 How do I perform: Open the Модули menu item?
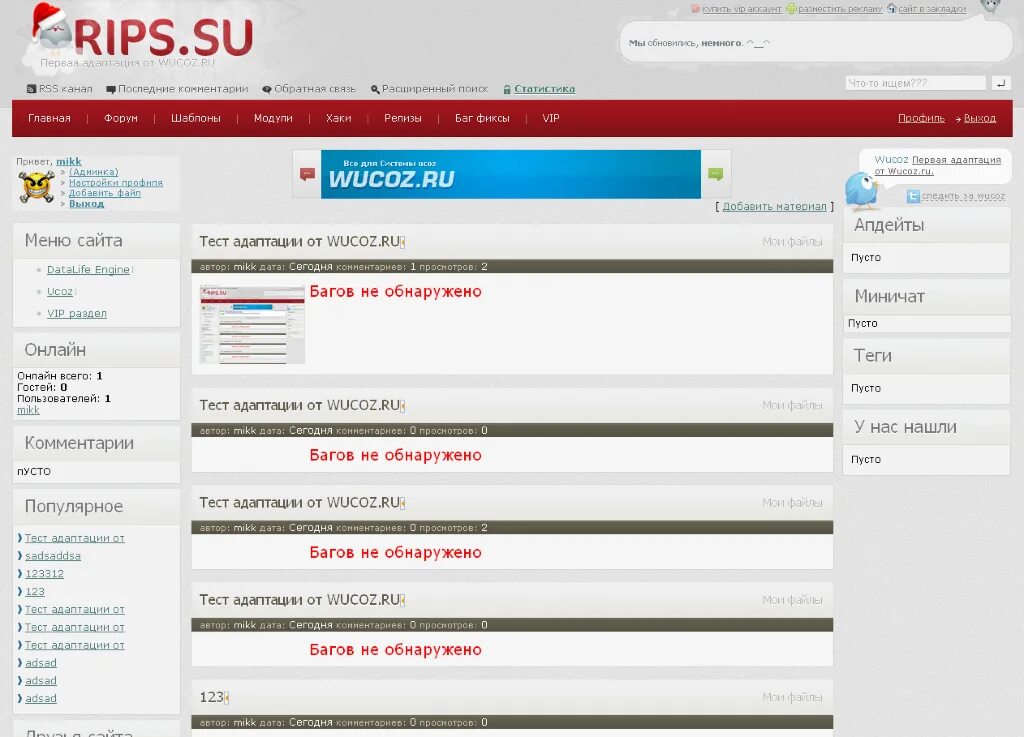tap(273, 118)
